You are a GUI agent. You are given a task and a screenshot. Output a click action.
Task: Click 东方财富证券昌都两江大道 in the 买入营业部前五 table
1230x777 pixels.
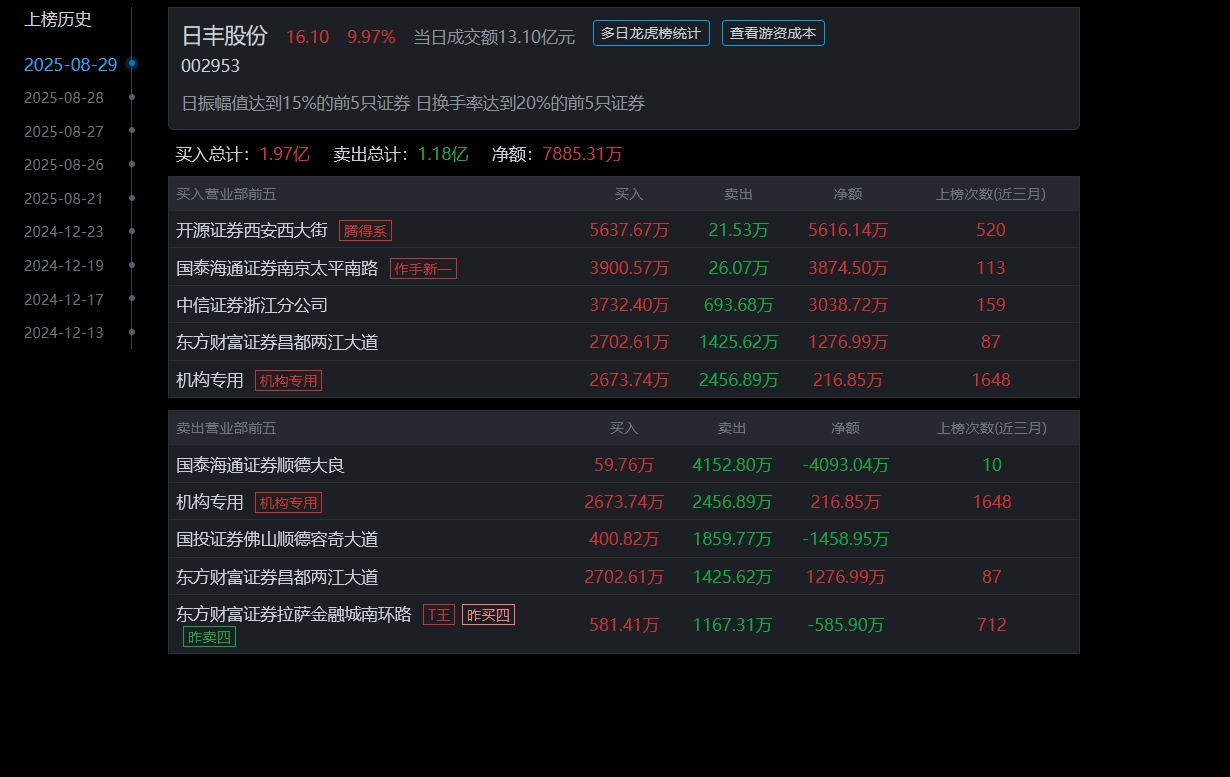click(x=277, y=342)
